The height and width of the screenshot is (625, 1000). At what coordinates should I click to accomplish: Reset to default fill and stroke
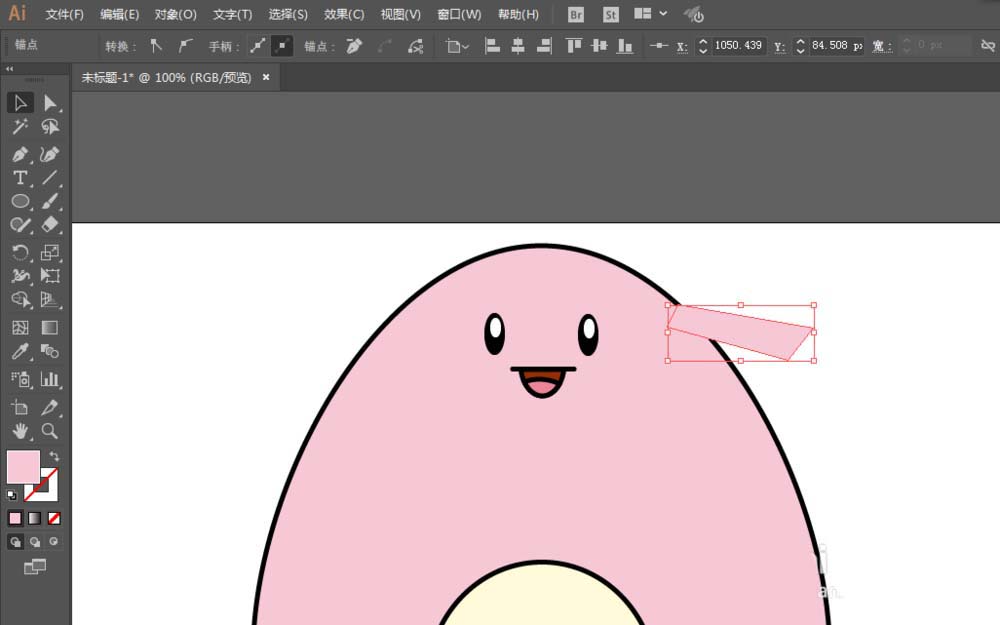point(12,494)
